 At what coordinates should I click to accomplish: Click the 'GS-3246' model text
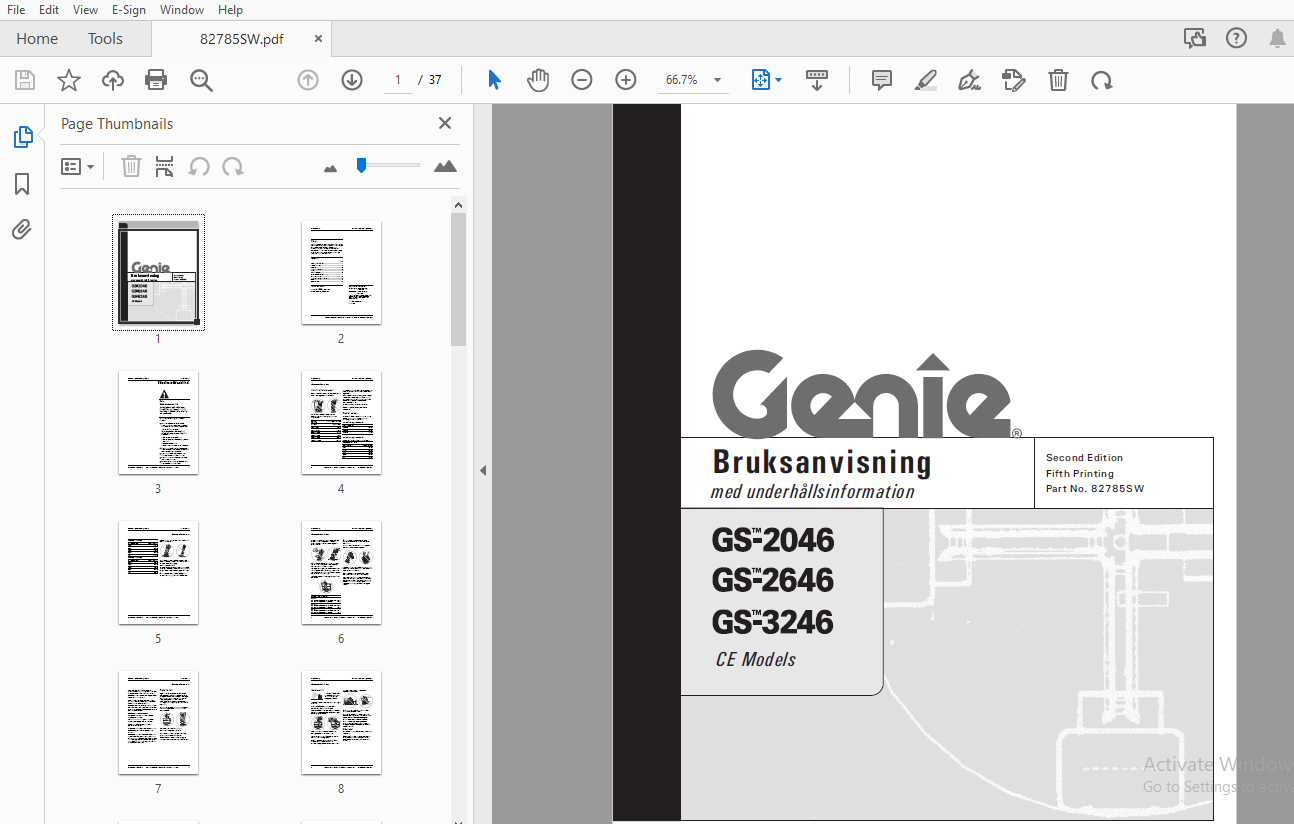[x=773, y=622]
